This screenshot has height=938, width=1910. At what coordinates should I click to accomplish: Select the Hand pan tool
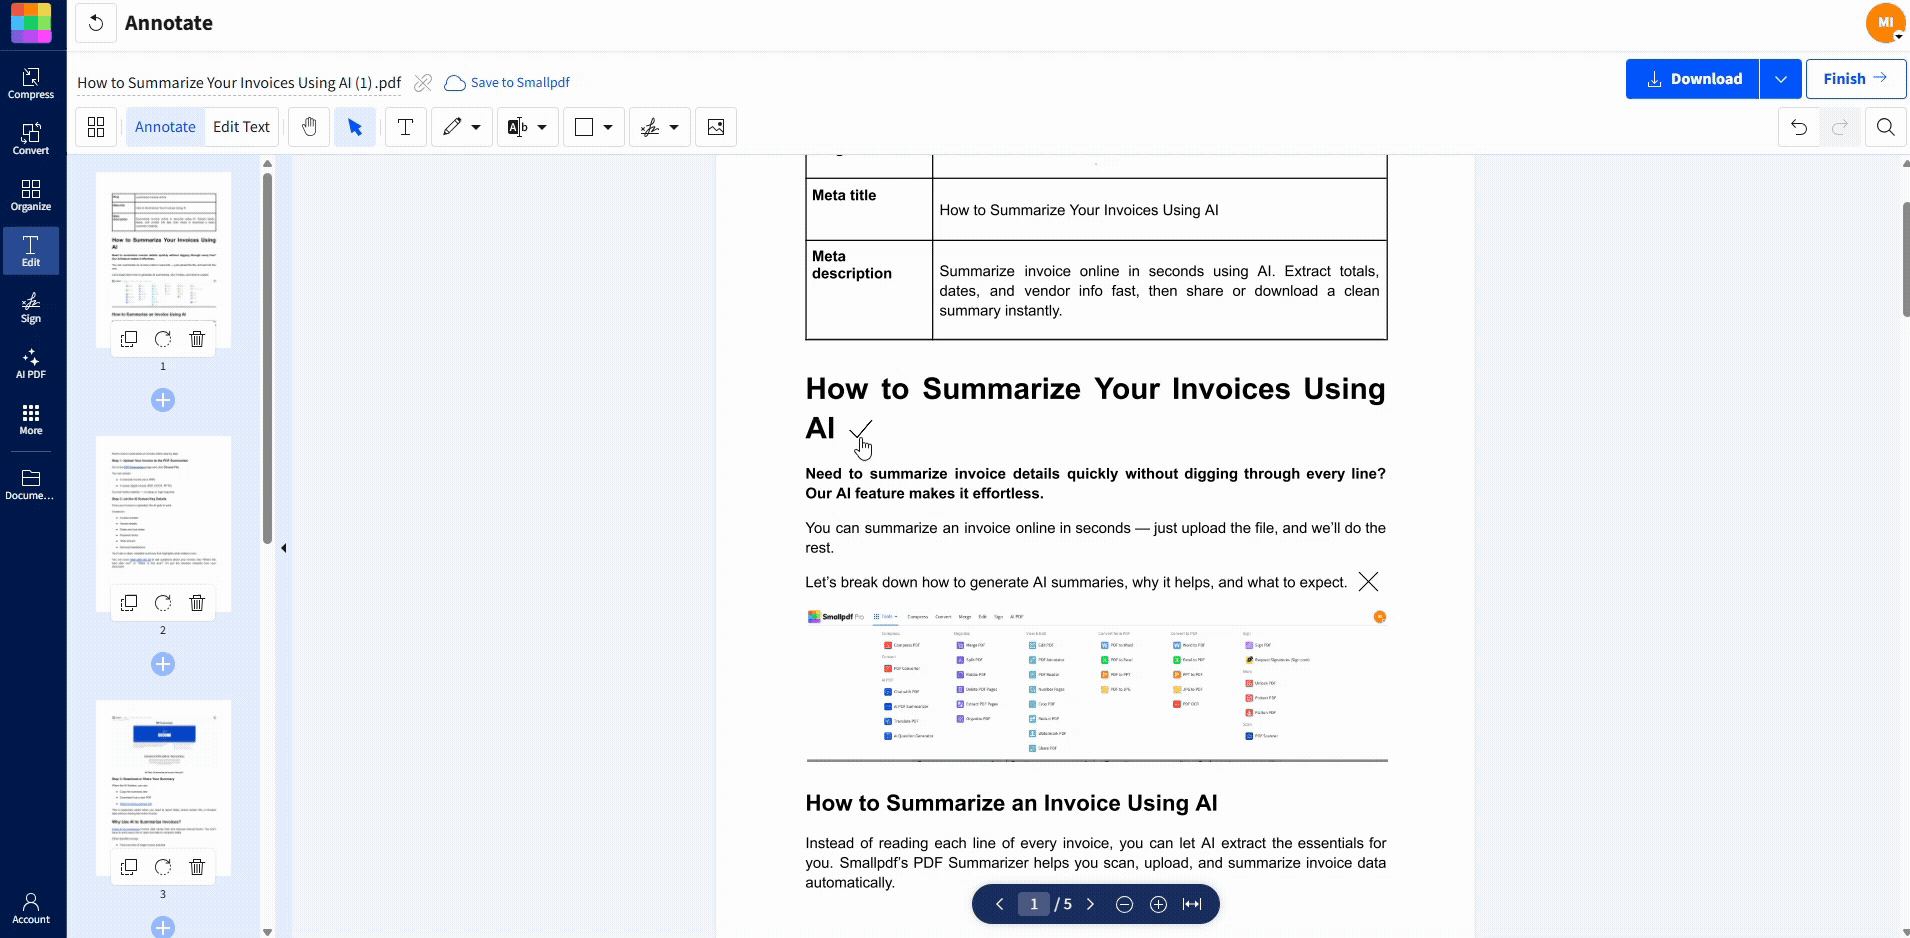click(x=309, y=127)
